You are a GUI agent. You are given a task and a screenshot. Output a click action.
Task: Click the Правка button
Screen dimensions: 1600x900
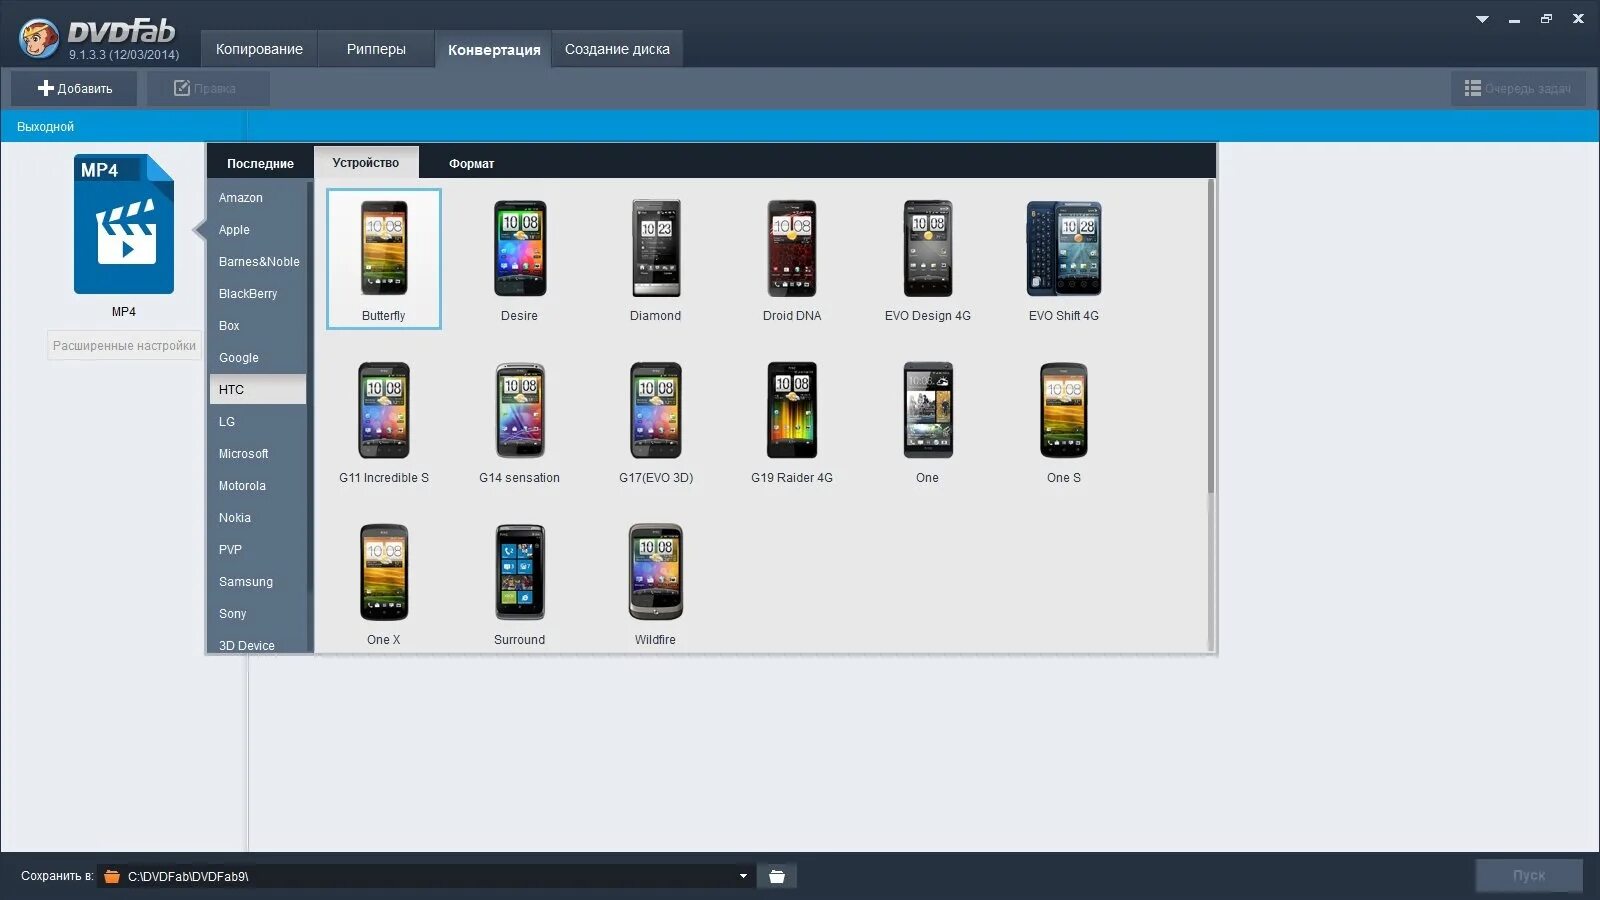click(x=207, y=88)
